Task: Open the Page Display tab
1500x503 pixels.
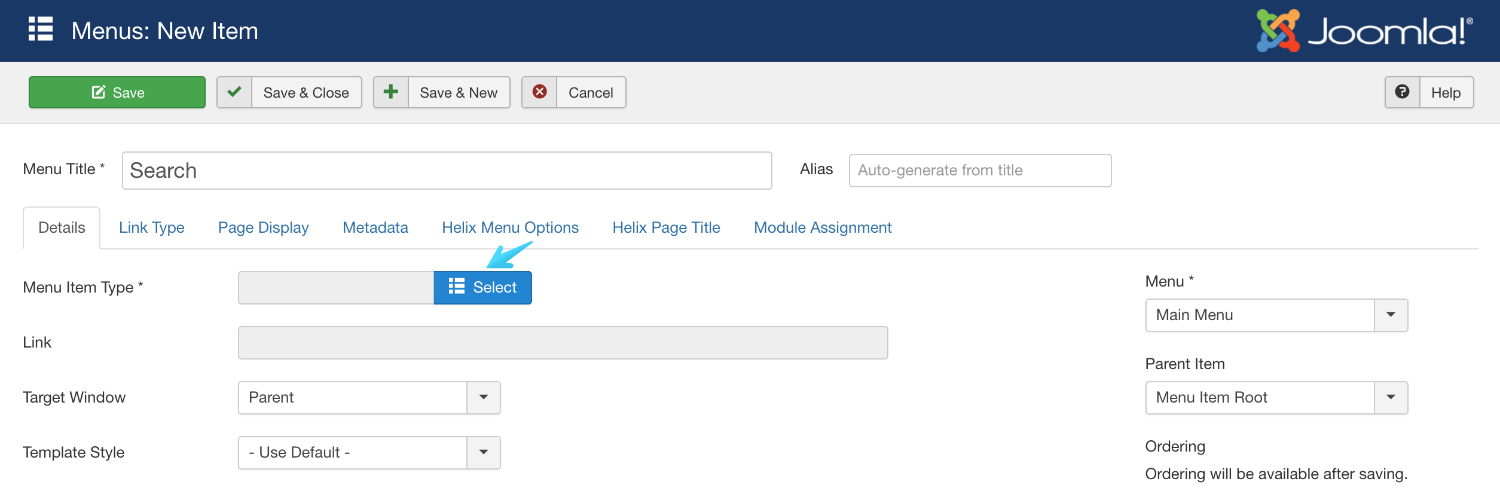Action: [x=263, y=227]
